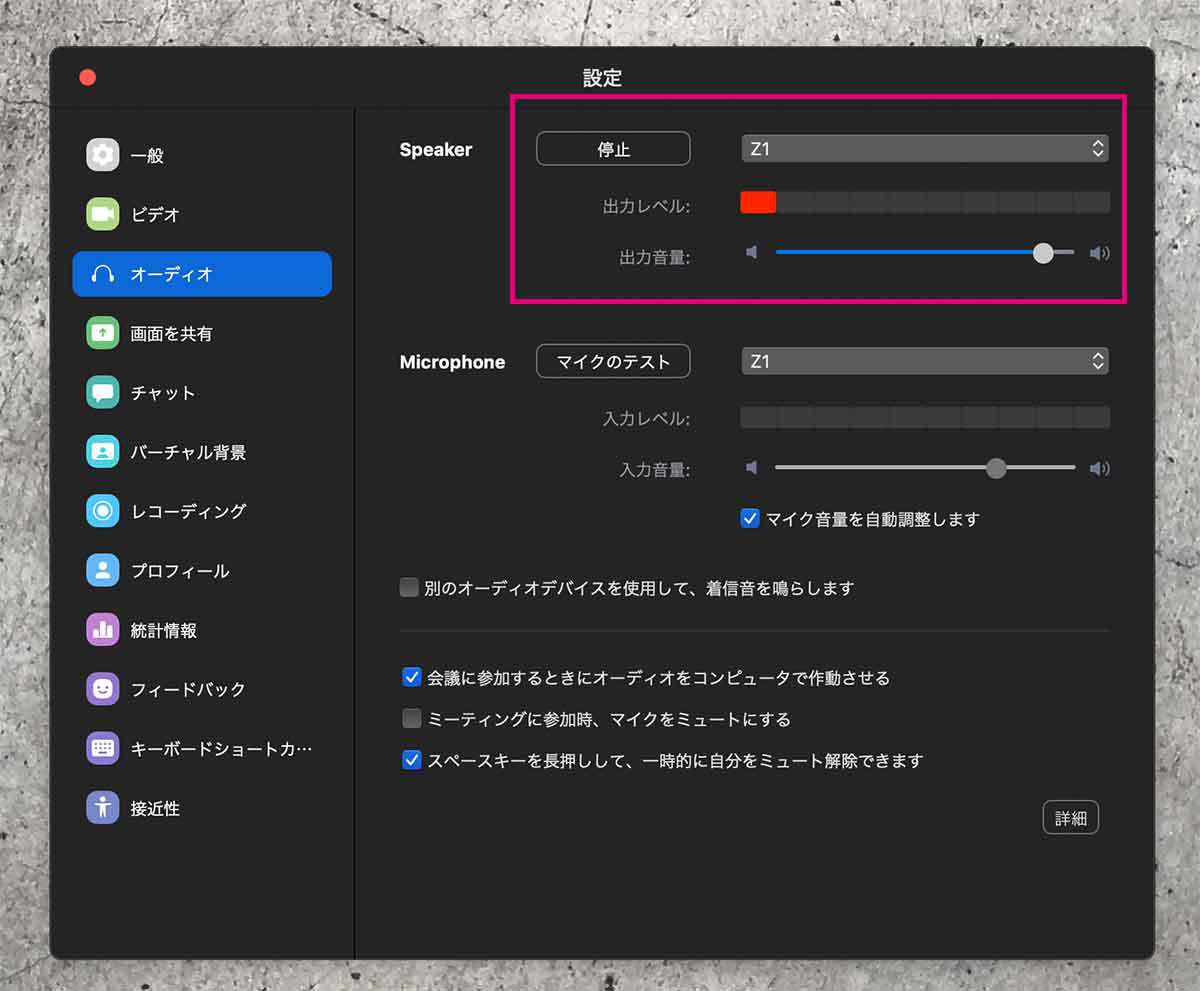Click the バーチャル背景 icon

[102, 452]
